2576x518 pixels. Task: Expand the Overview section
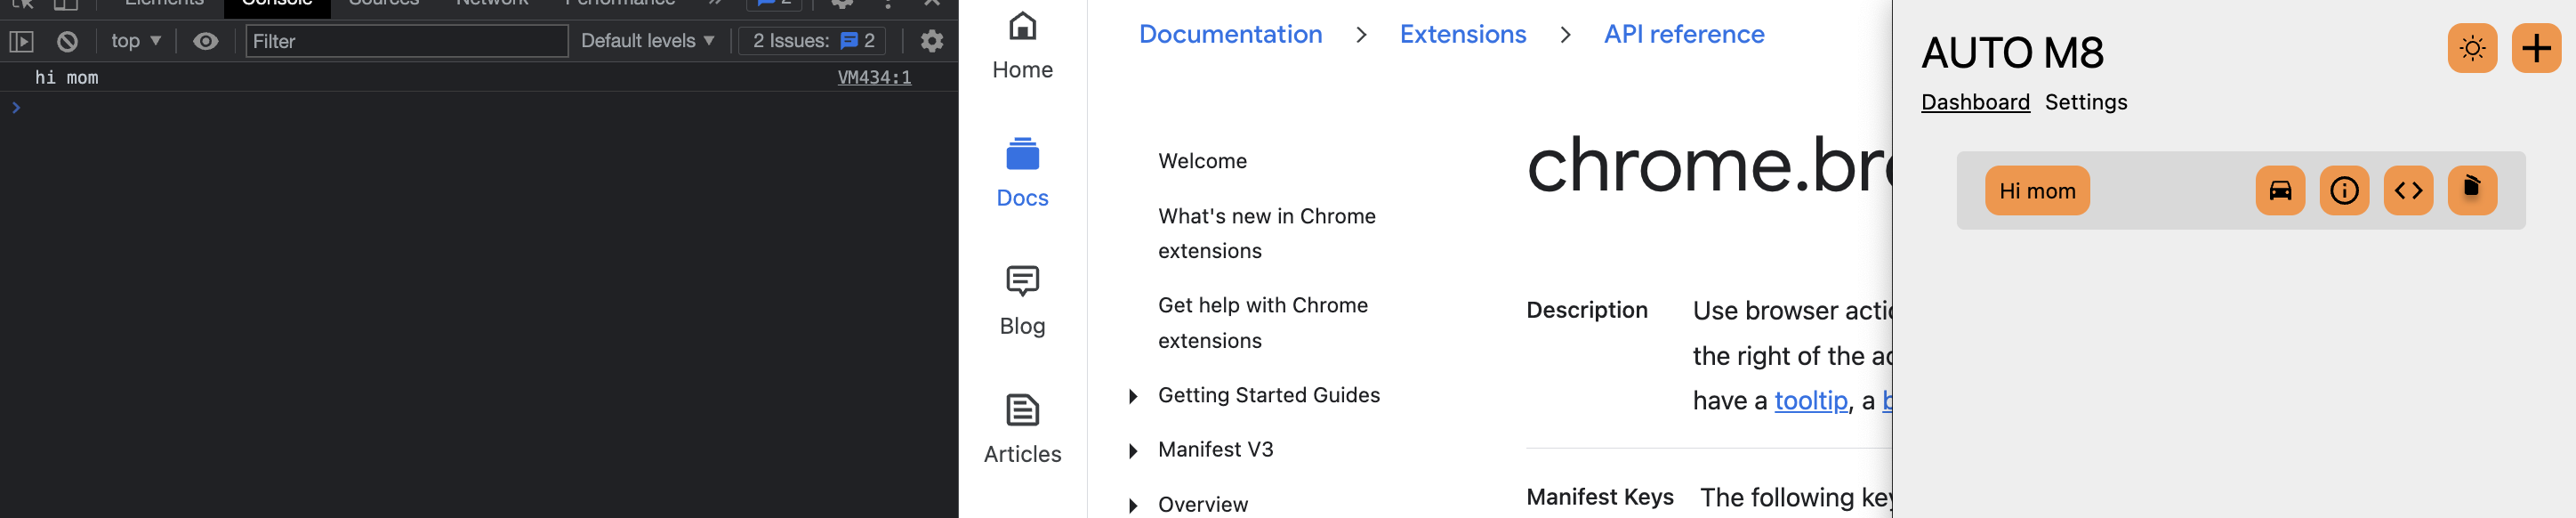[1133, 506]
